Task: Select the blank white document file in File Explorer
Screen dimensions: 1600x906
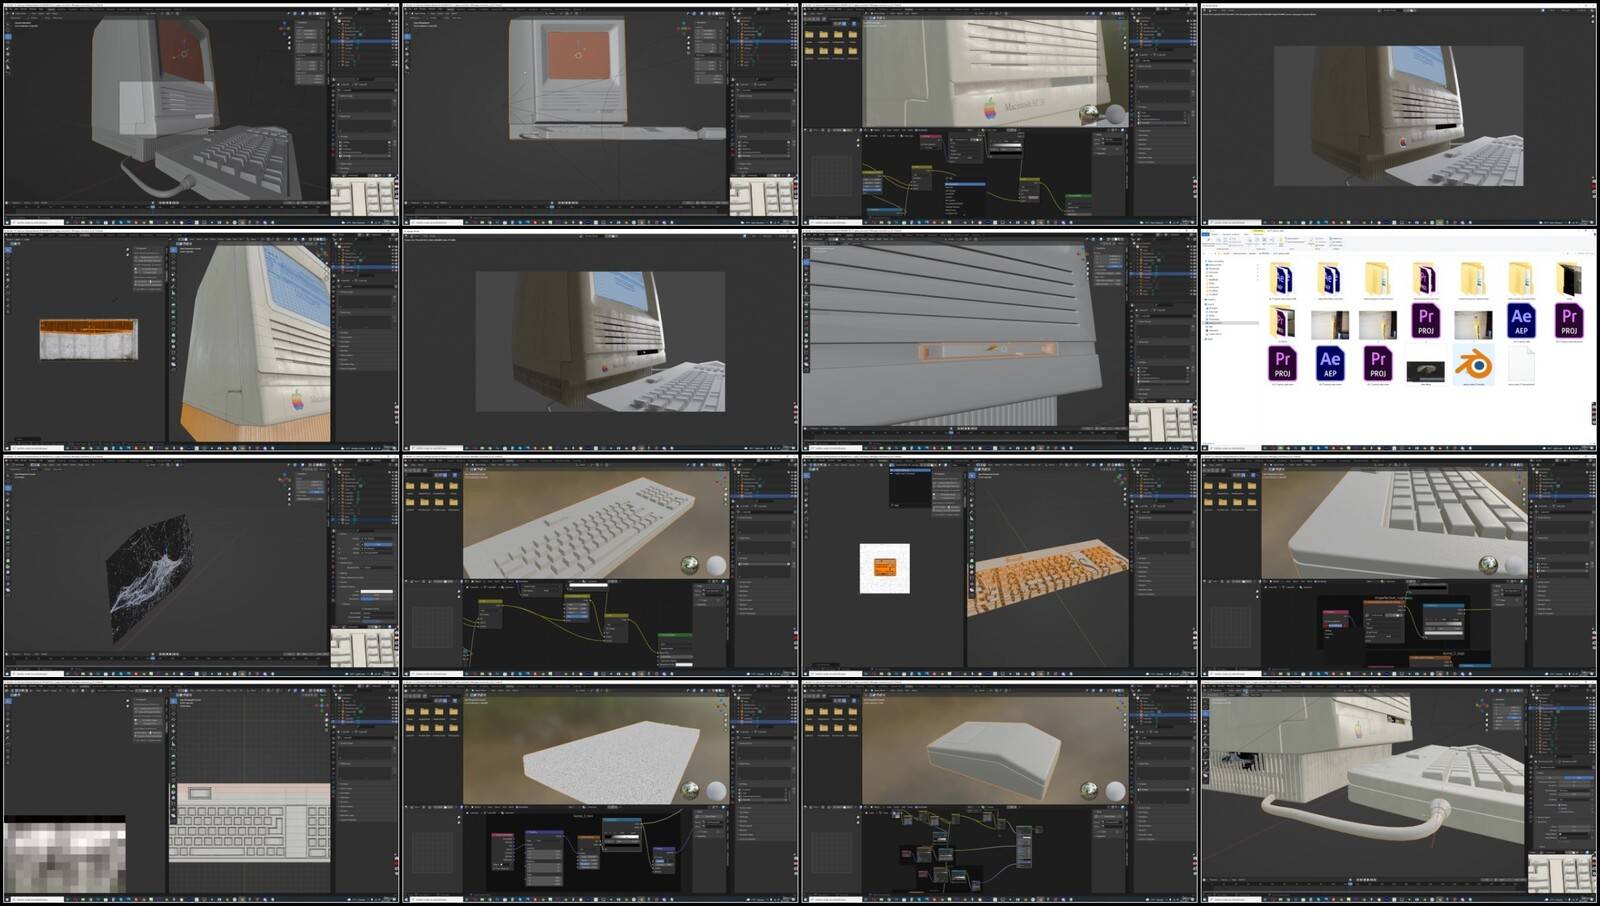Action: click(1520, 364)
